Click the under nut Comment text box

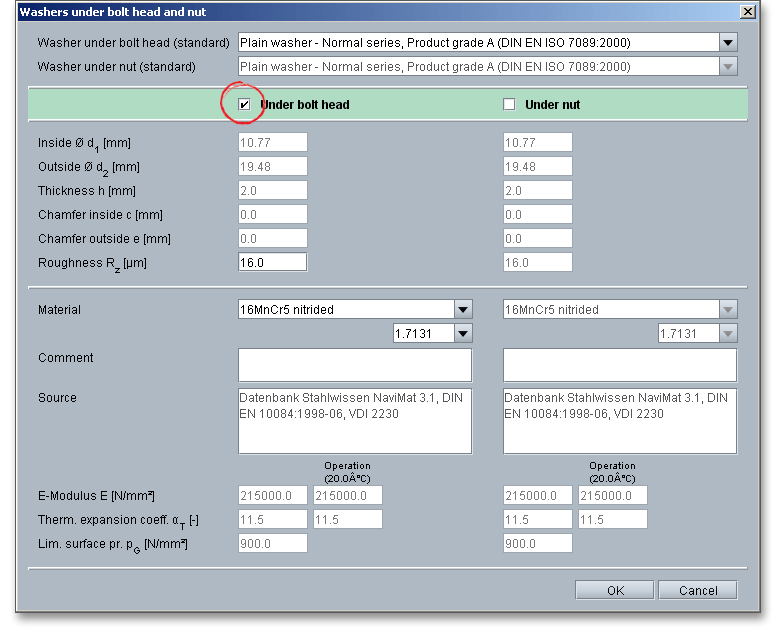(x=619, y=365)
